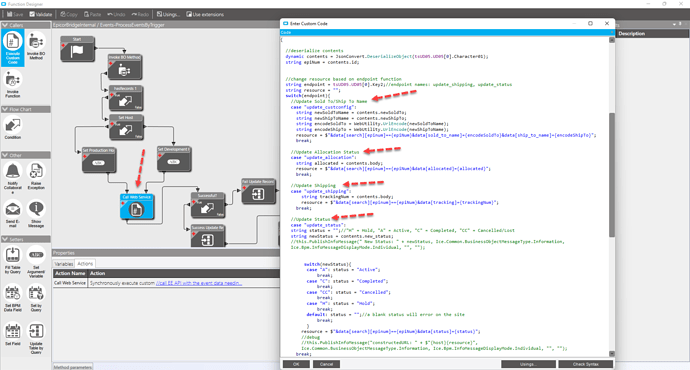The width and height of the screenshot is (690, 370).
Task: Select the Call Web Service node
Action: 137,206
